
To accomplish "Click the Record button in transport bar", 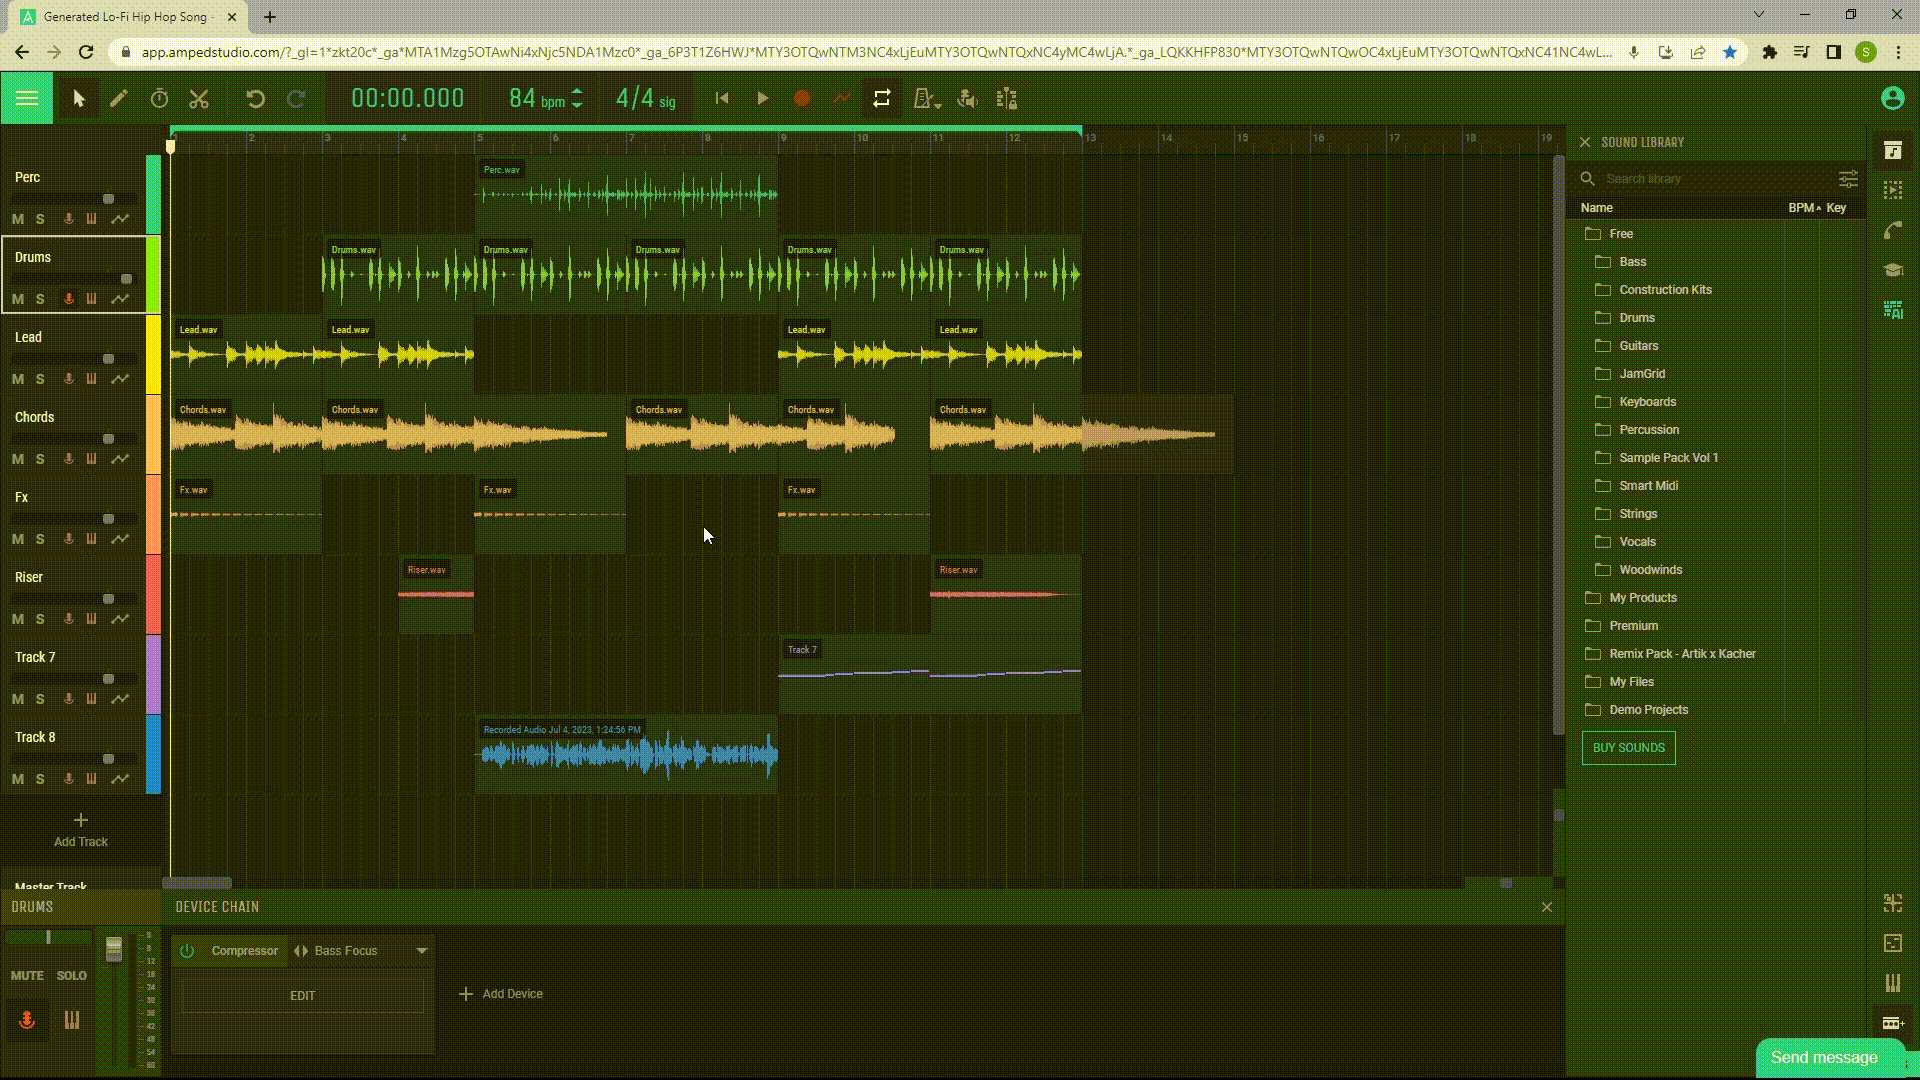I will 802,98.
